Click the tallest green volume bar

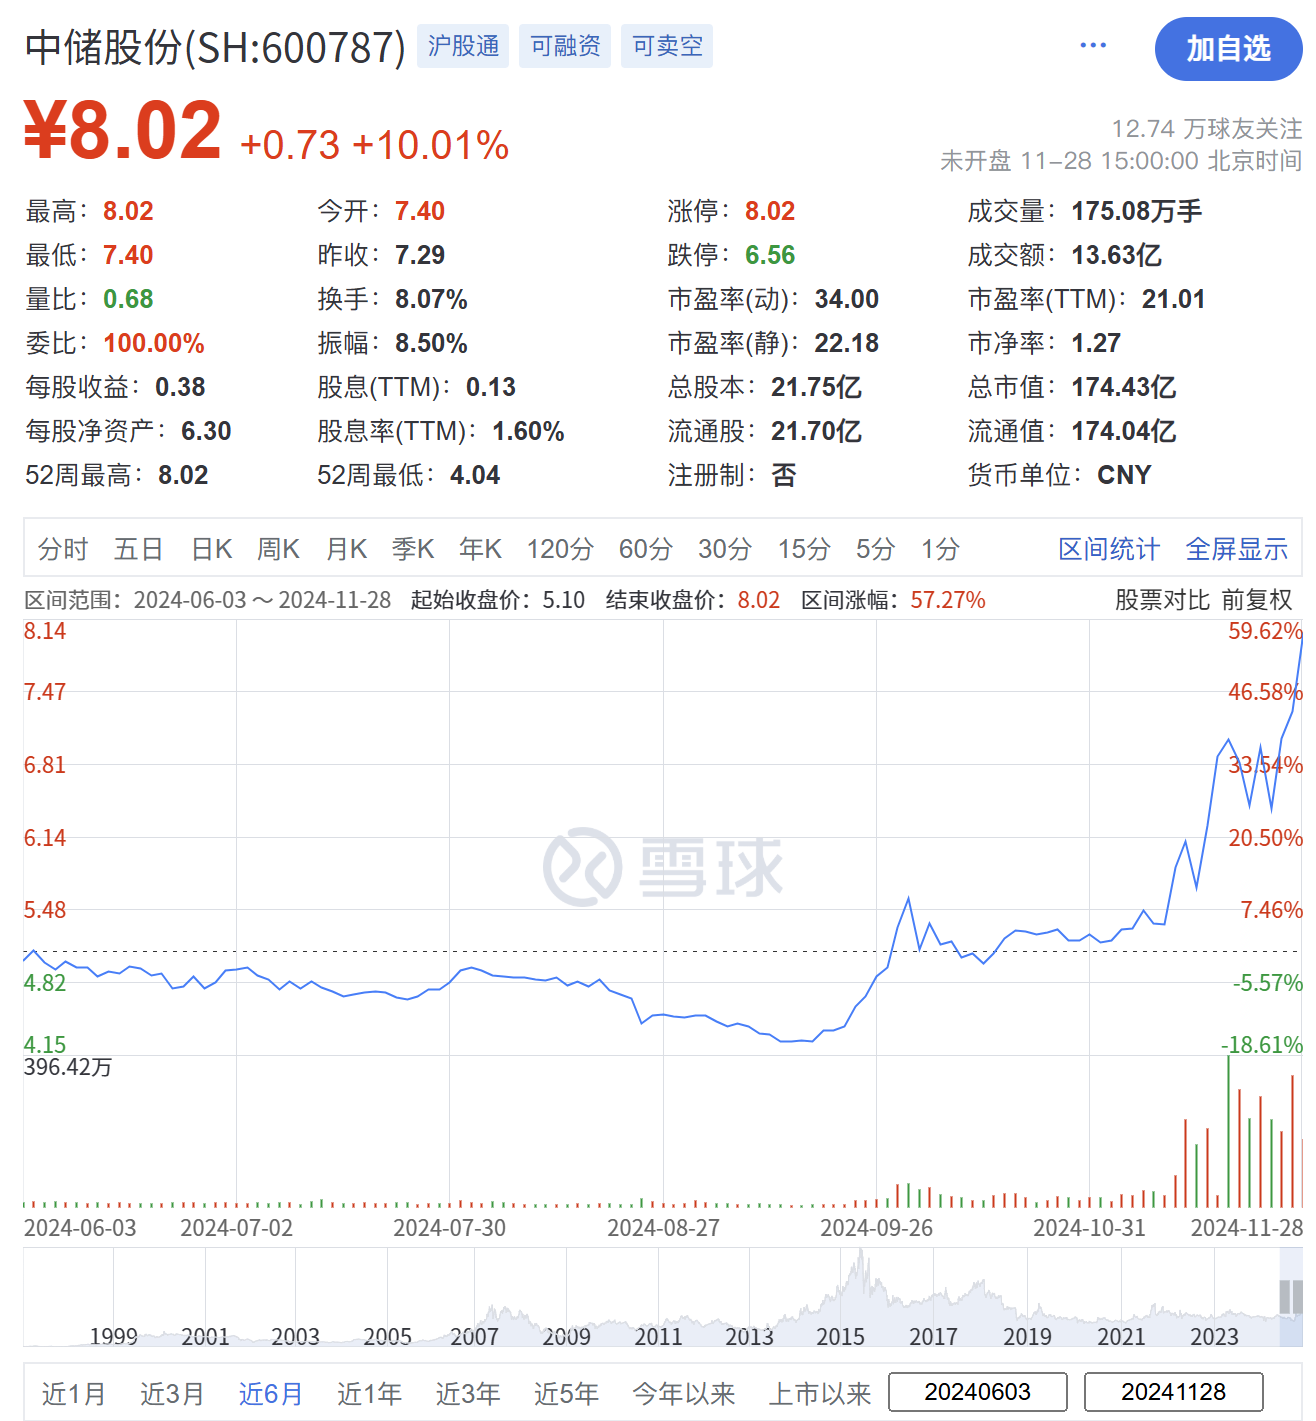pyautogui.click(x=1228, y=1132)
